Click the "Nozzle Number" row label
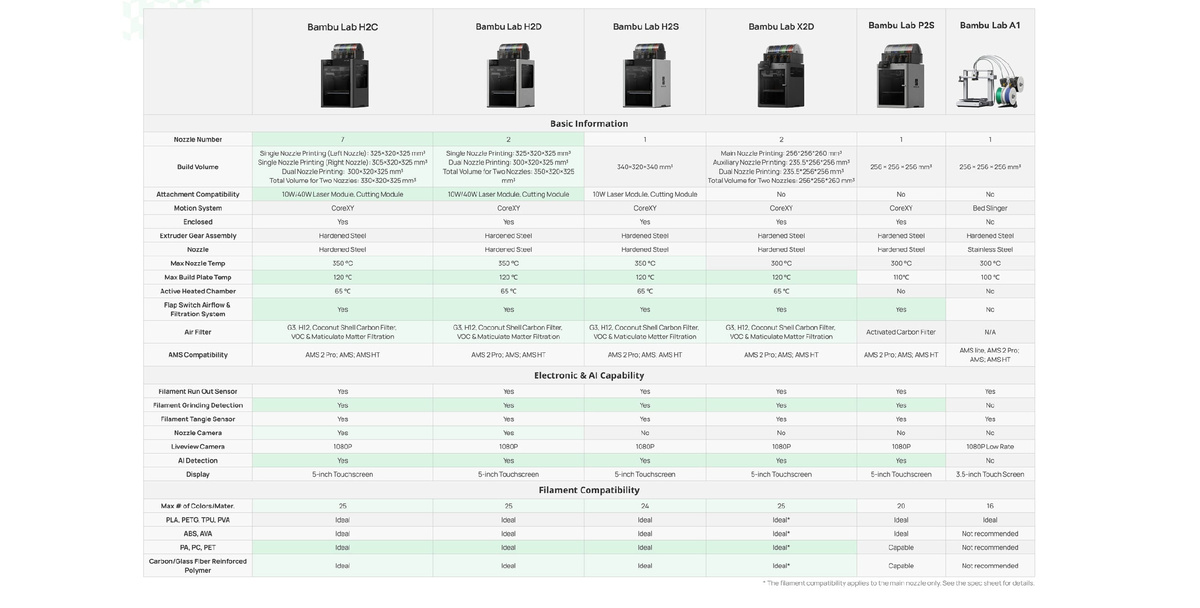 pos(198,139)
